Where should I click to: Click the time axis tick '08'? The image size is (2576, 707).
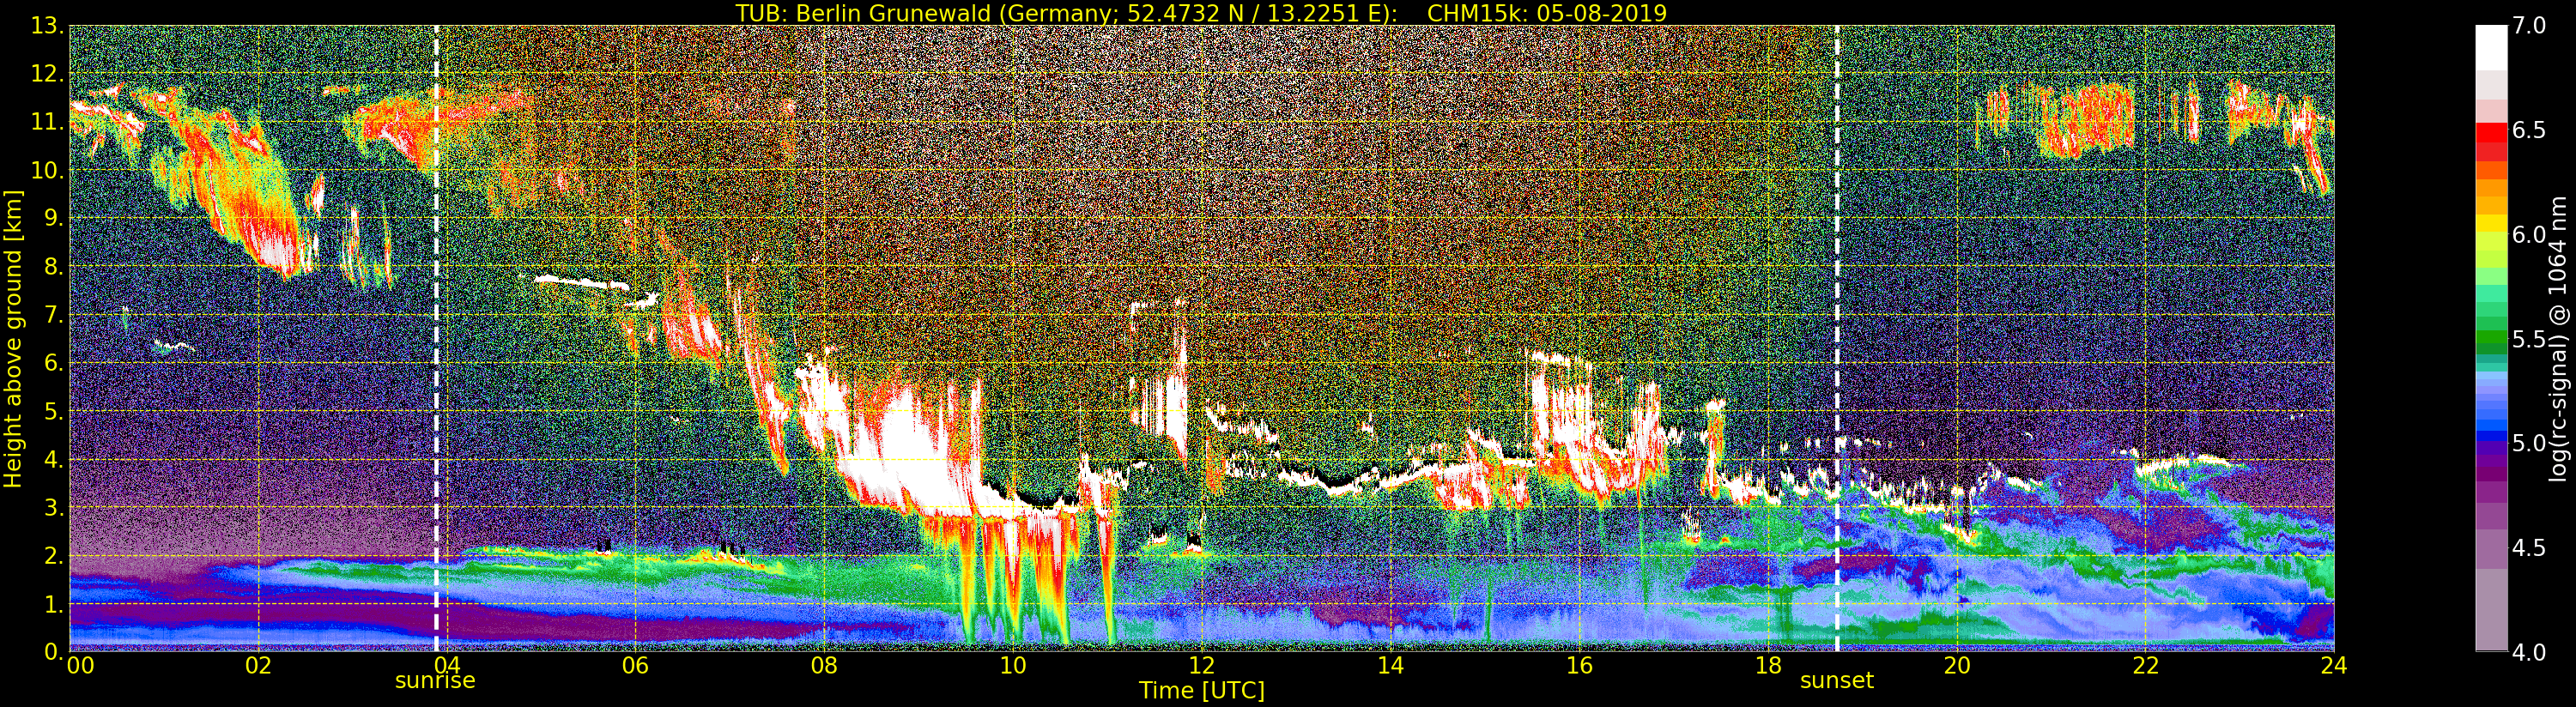[x=824, y=666]
